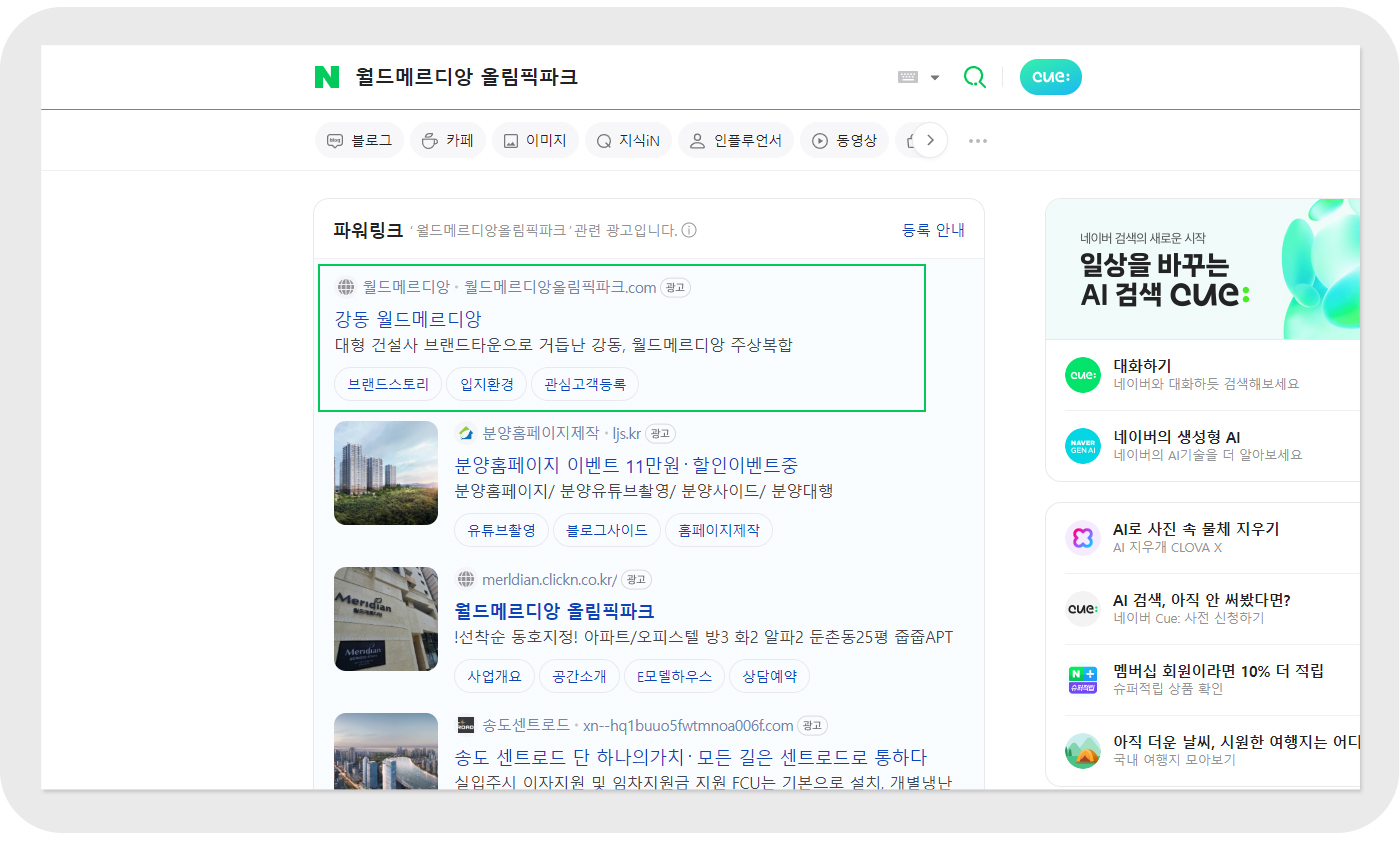This screenshot has height=845, width=1400.
Task: Open the bold 월드메르디앙 올림픽파크 ad title
Action: tap(554, 611)
